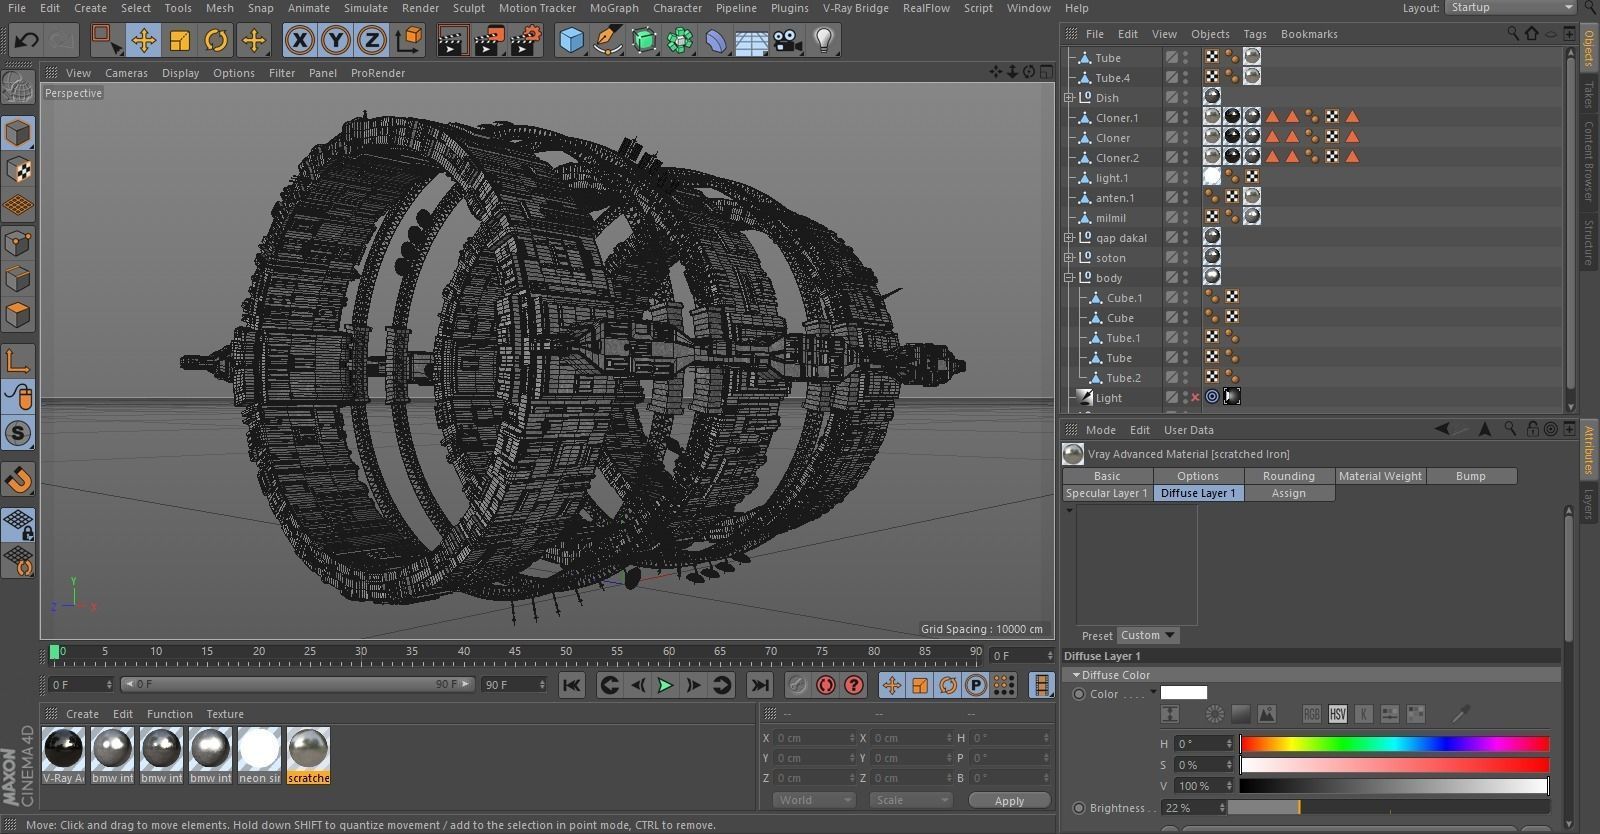Click the X position input field
1600x834 pixels.
(x=816, y=738)
